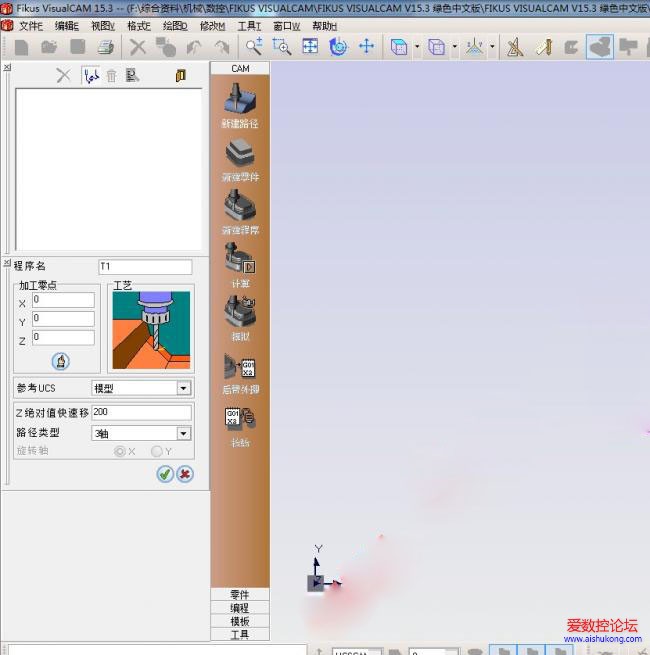Open dropdown arrow next to UCS axes icon
This screenshot has height=655, width=650.
[x=493, y=46]
